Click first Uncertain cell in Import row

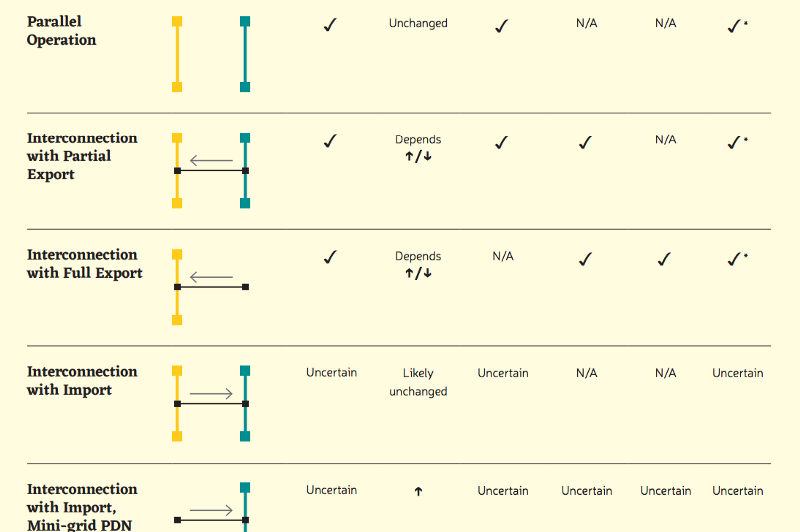coord(332,373)
